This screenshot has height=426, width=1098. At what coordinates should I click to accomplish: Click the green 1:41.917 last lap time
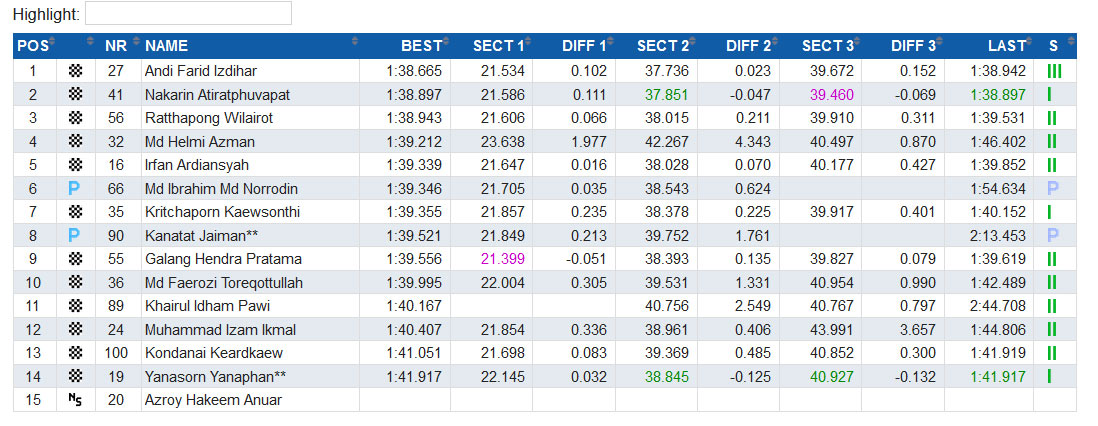coord(998,377)
